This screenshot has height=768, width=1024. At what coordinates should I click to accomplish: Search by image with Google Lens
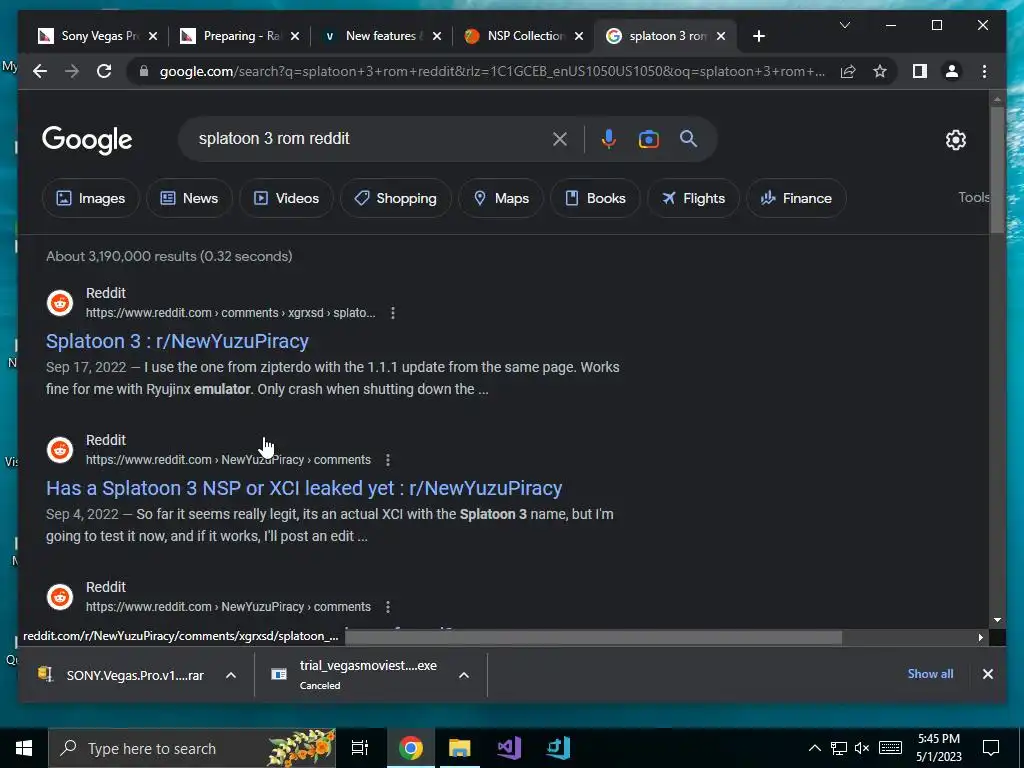point(648,138)
